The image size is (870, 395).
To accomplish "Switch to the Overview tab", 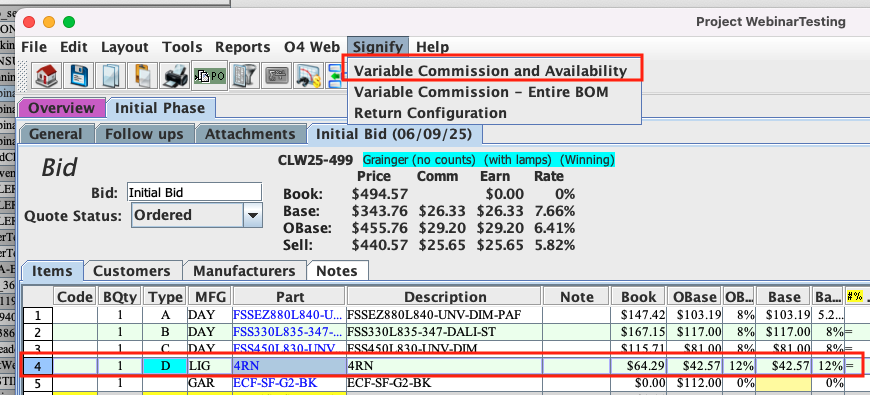I will pyautogui.click(x=62, y=108).
